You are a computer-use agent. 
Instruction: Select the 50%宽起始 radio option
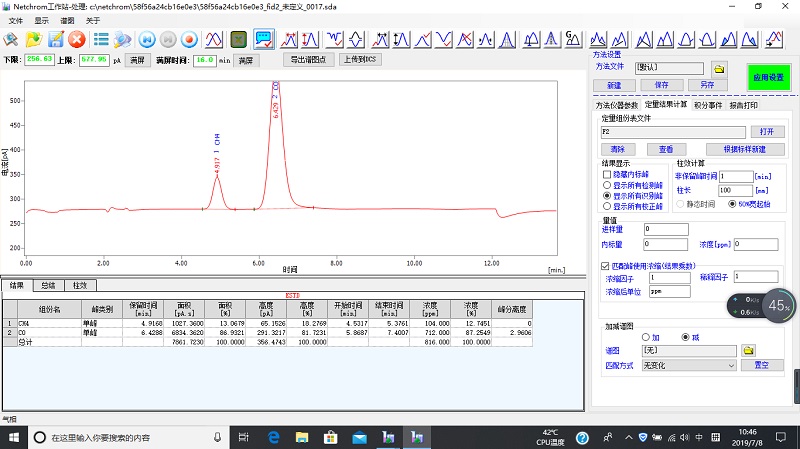click(732, 204)
